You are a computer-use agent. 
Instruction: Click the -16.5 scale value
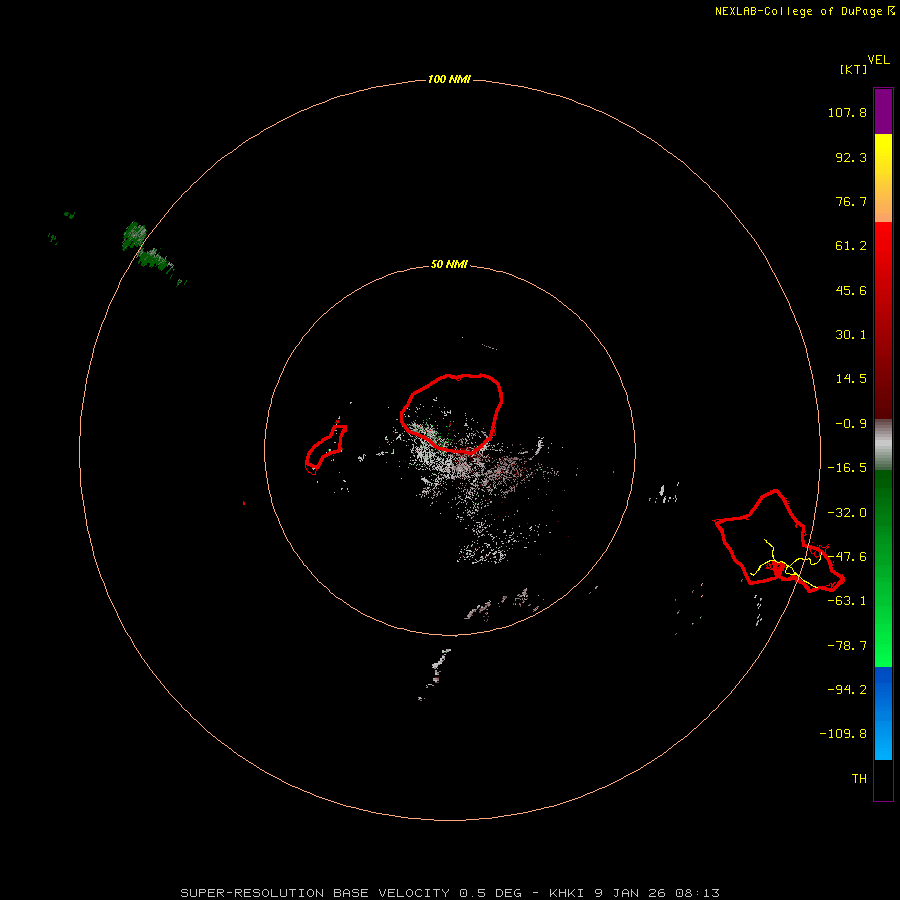click(x=847, y=468)
